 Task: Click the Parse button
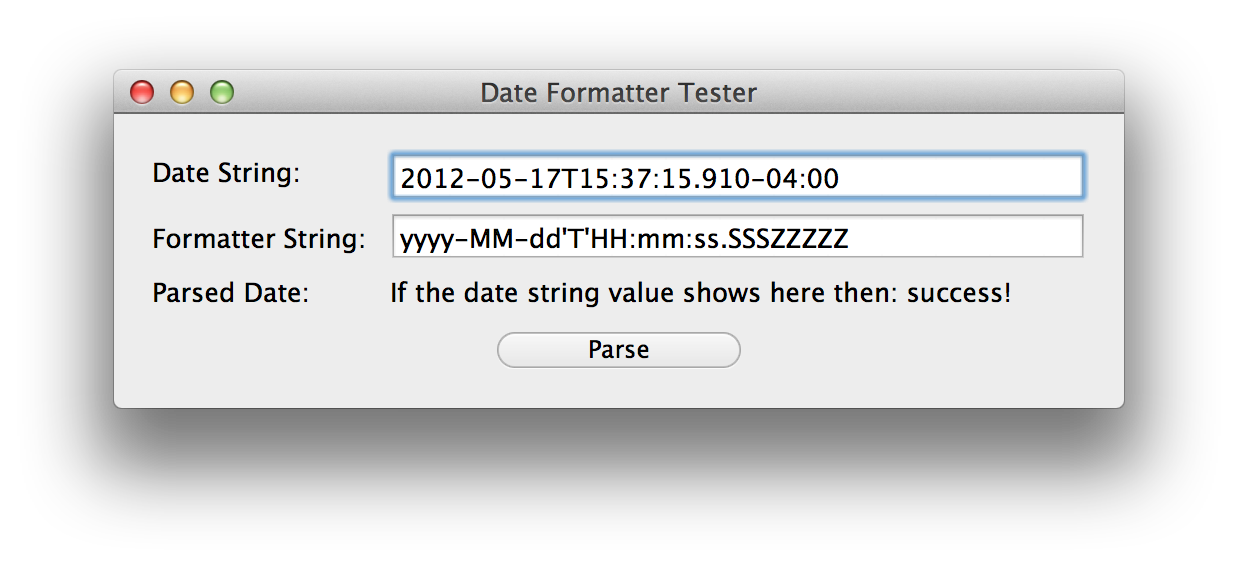coord(618,350)
